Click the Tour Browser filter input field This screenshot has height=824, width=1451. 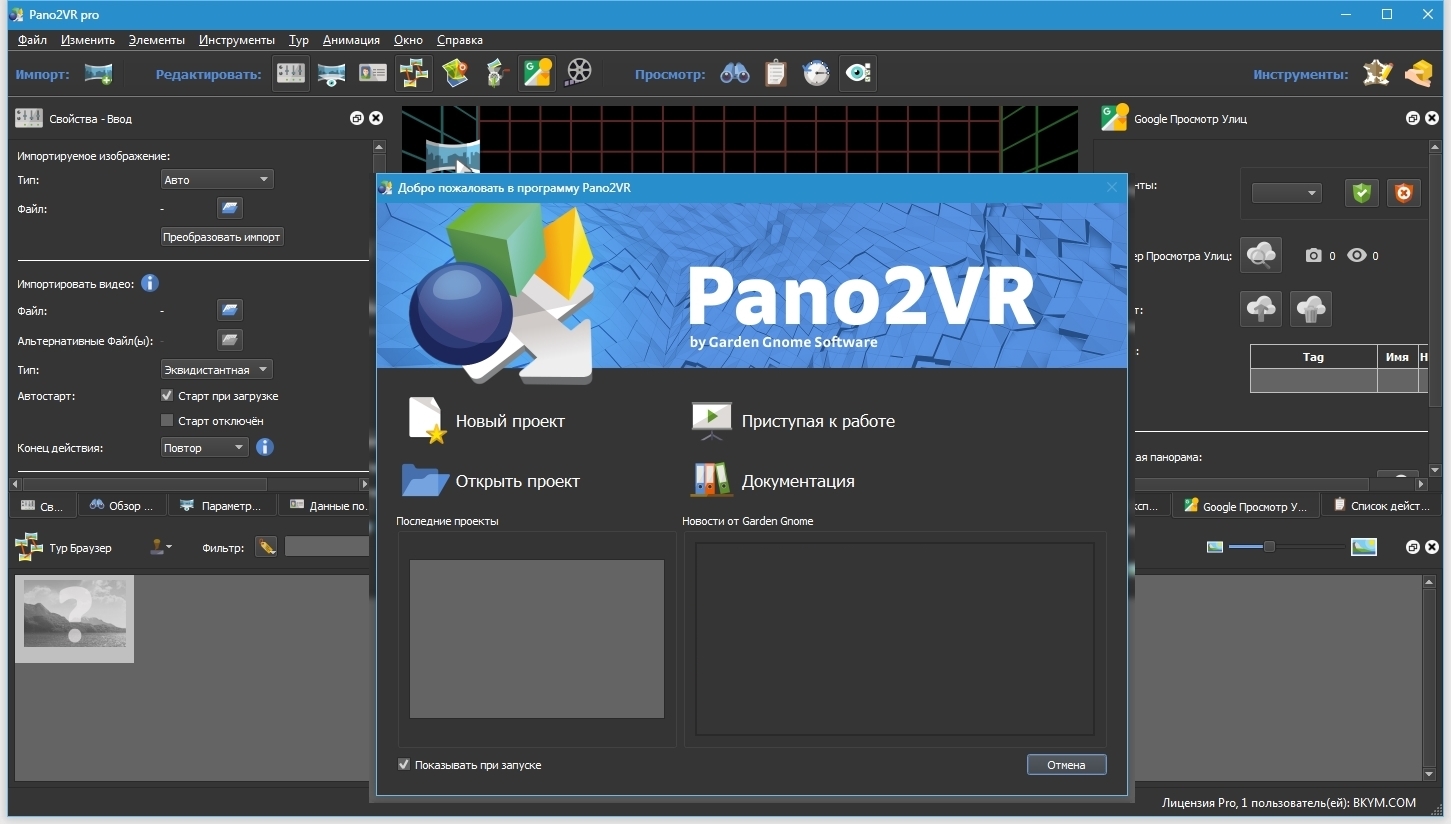pos(327,547)
